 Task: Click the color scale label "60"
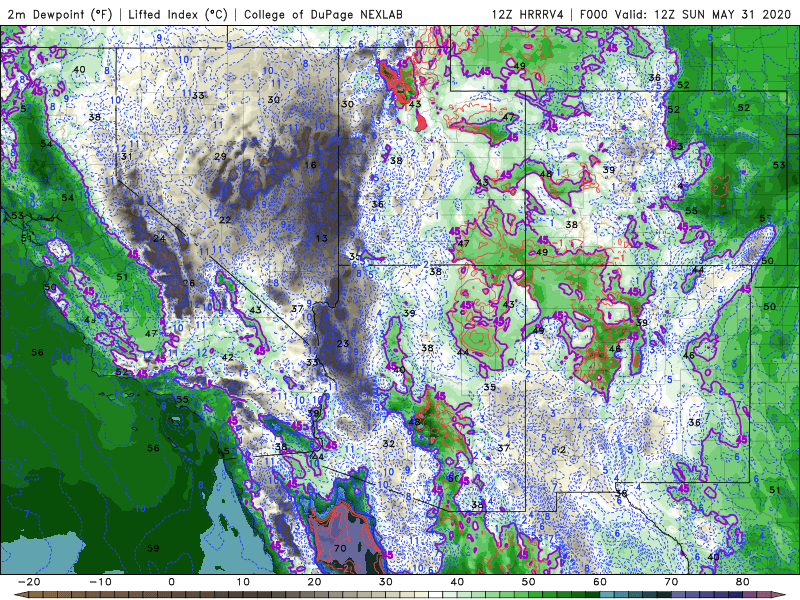coord(600,582)
